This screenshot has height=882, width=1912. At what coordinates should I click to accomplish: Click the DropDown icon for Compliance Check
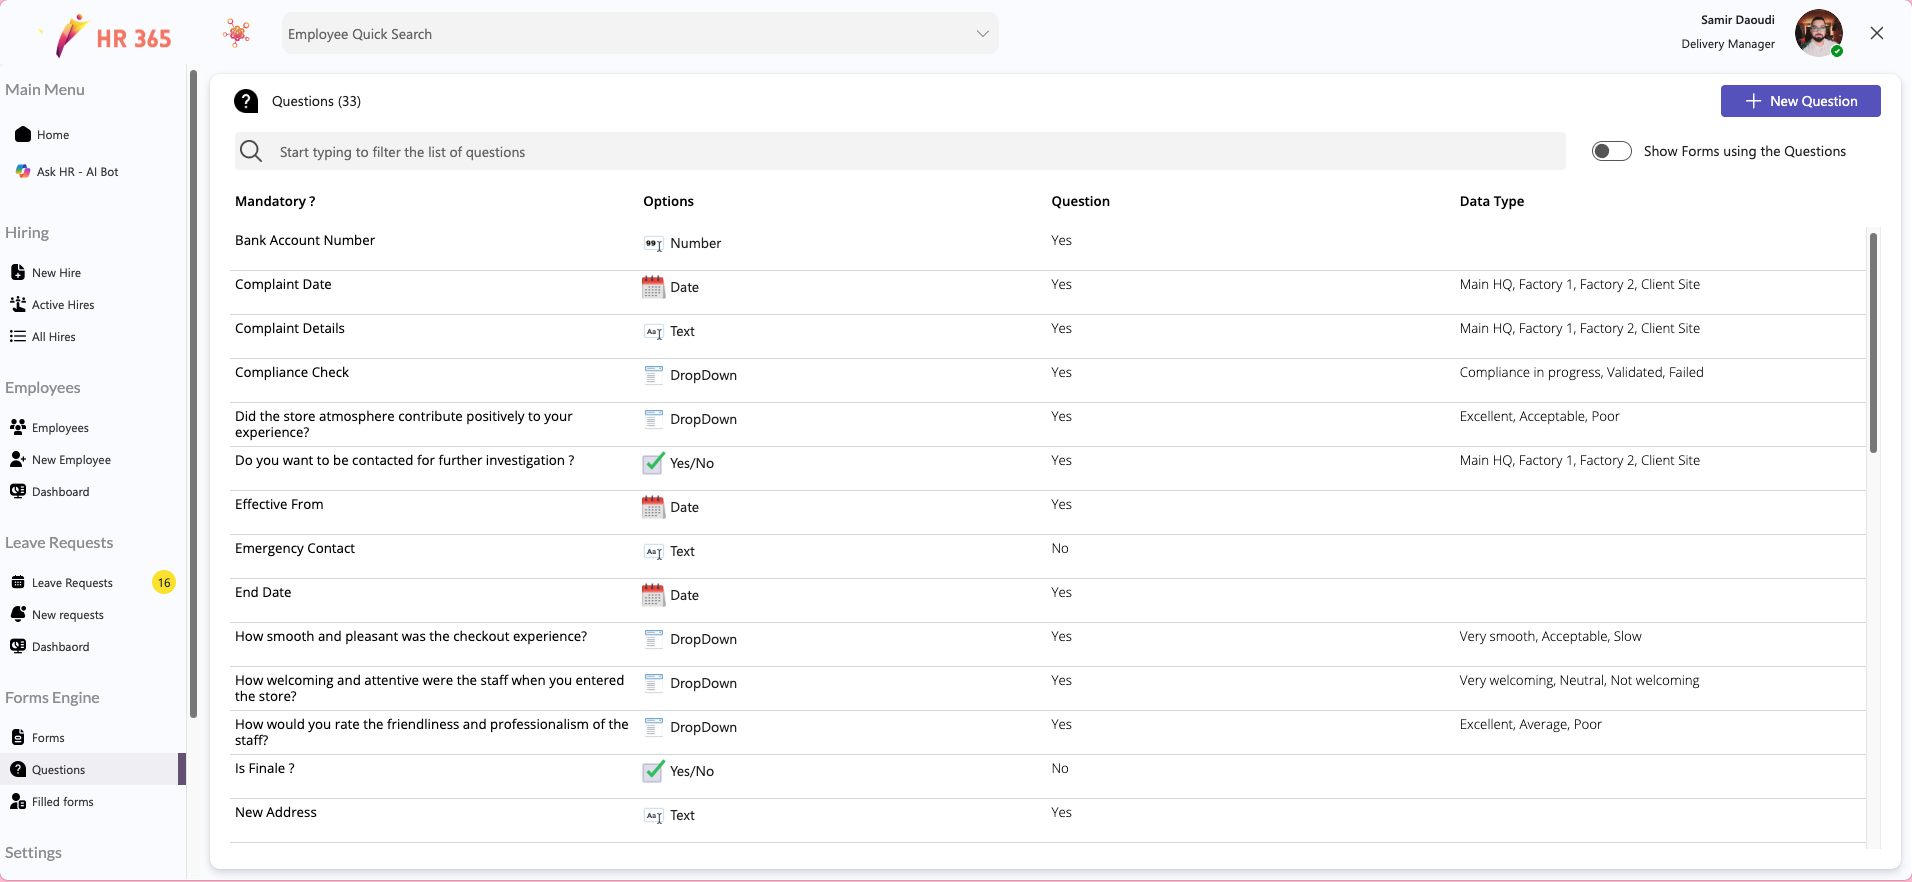[653, 375]
